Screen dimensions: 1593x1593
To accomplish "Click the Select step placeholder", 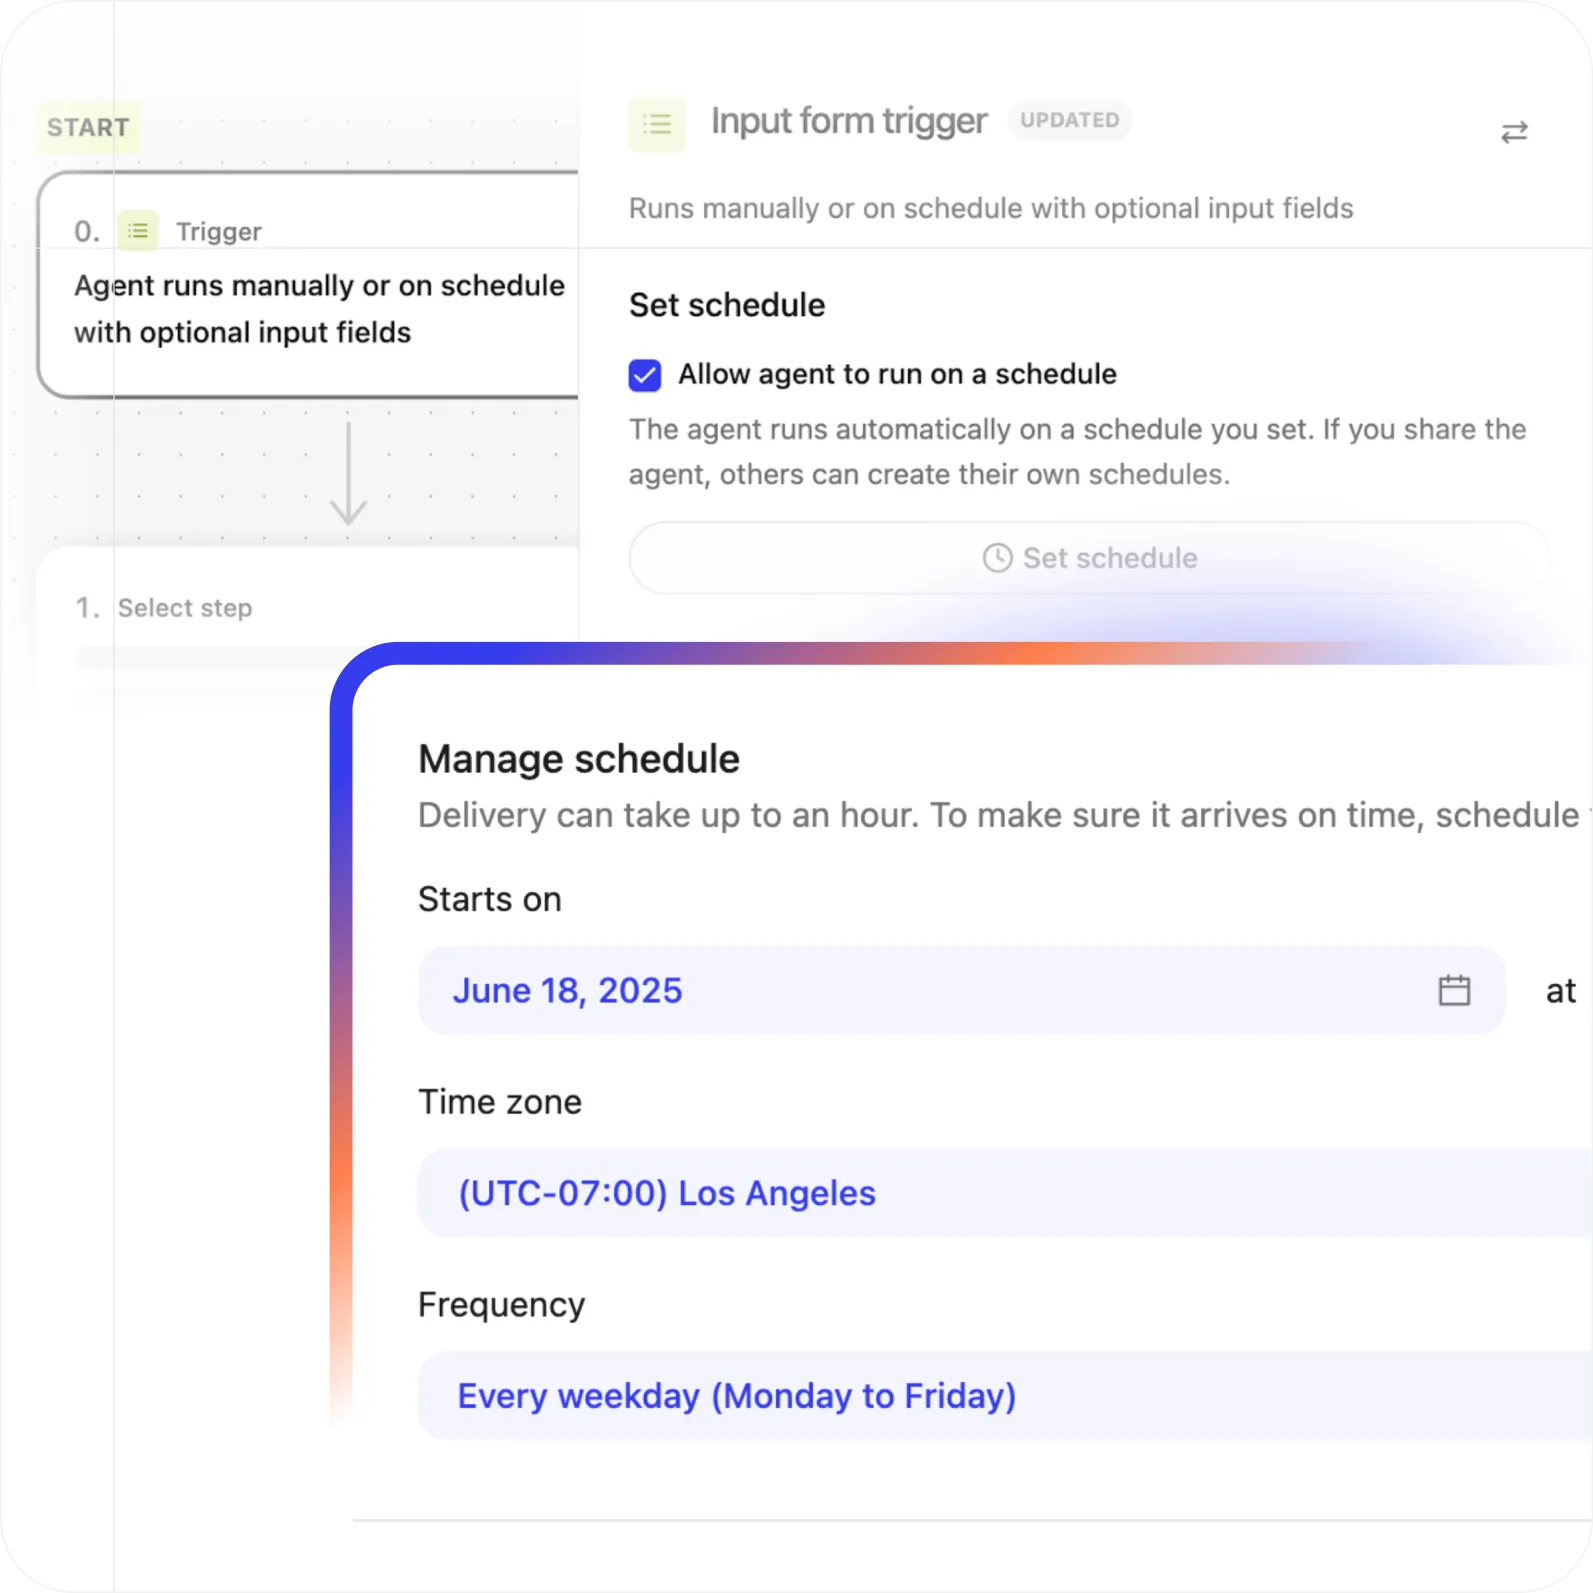I will point(185,607).
